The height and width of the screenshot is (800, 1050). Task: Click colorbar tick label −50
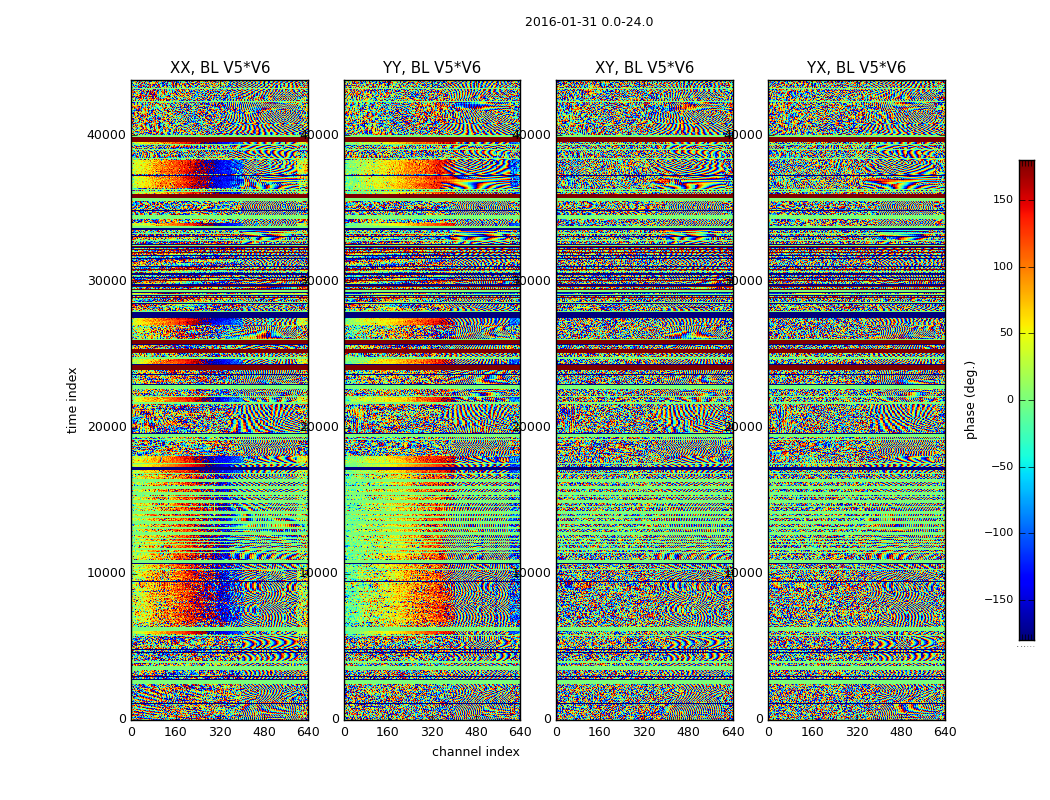1002,466
